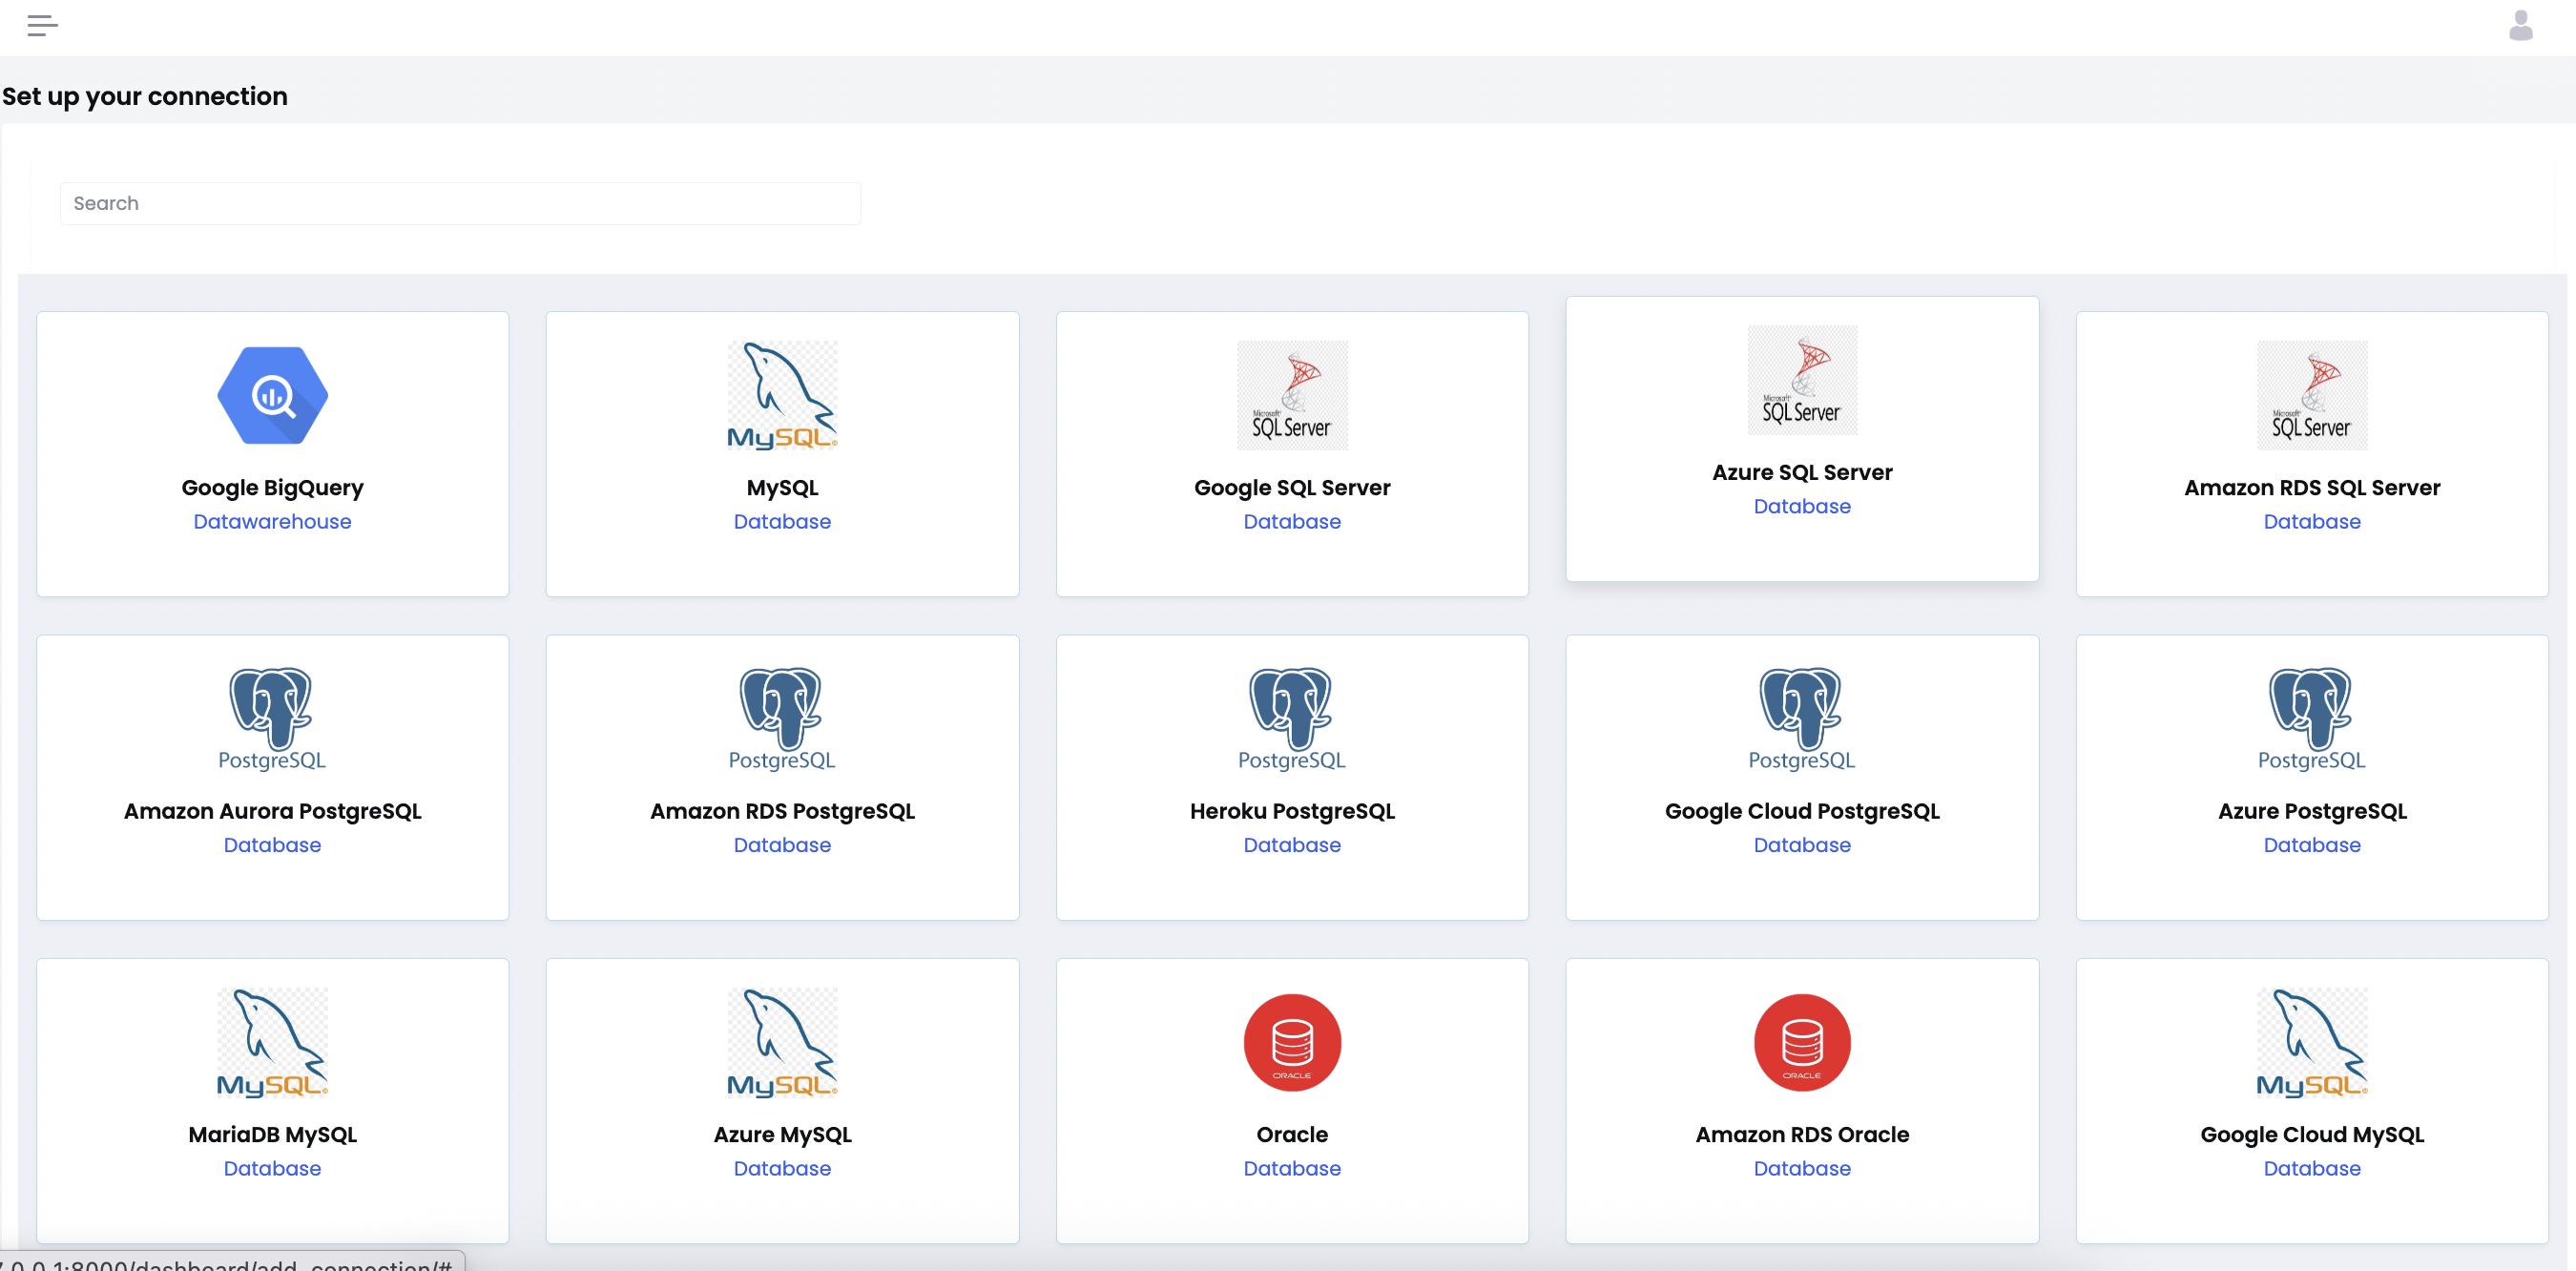Click Database label under Google SQL Server
Image resolution: width=2576 pixels, height=1271 pixels.
(x=1292, y=522)
